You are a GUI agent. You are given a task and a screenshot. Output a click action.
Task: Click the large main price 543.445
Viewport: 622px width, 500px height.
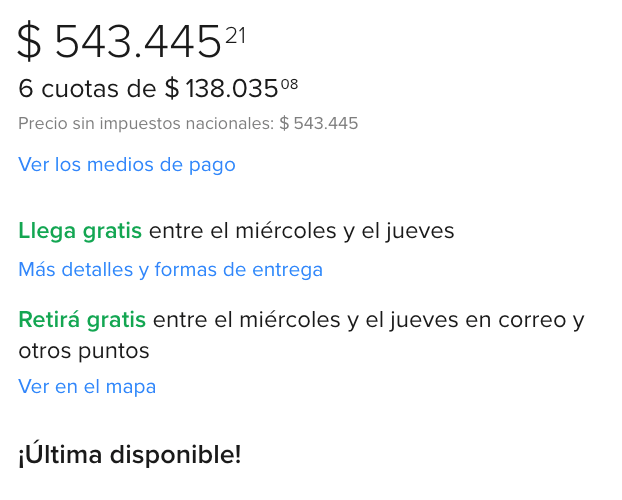[x=137, y=43]
